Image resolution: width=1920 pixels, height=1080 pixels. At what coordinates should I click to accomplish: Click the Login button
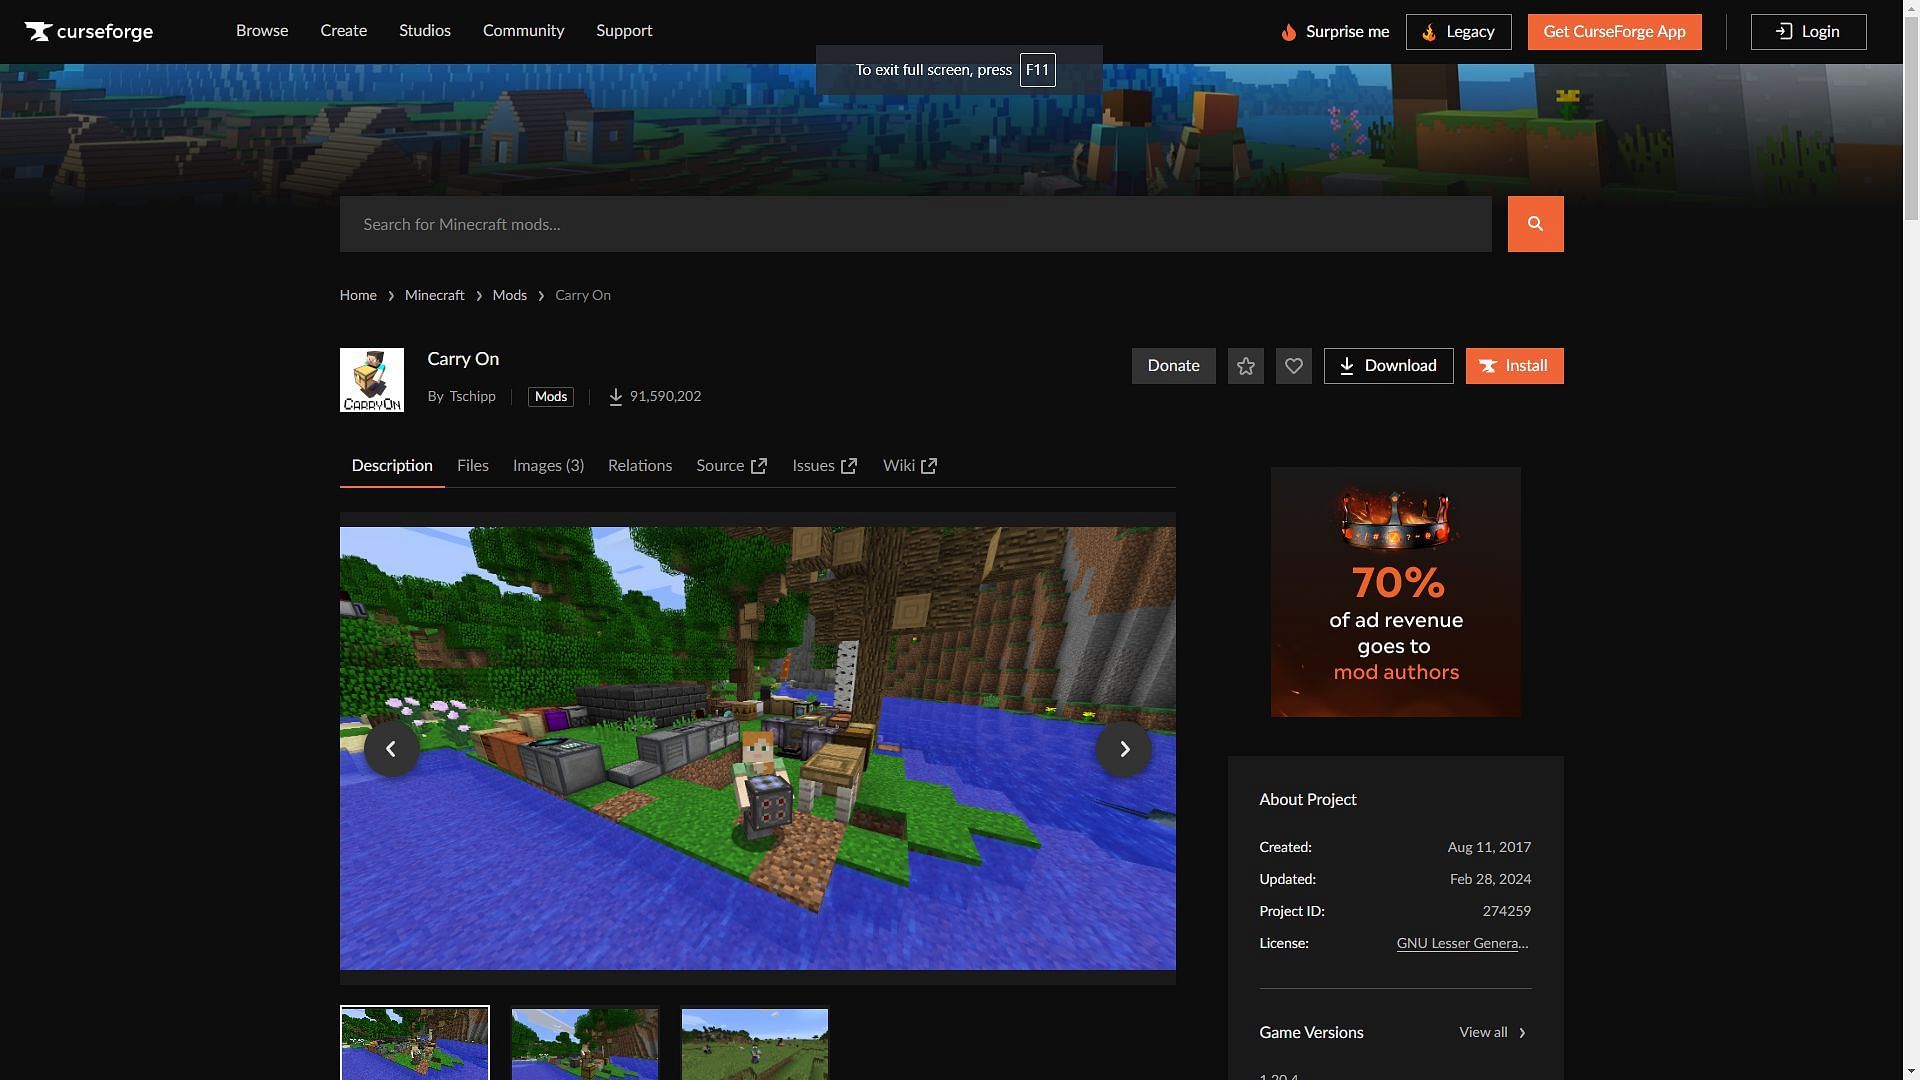point(1808,32)
